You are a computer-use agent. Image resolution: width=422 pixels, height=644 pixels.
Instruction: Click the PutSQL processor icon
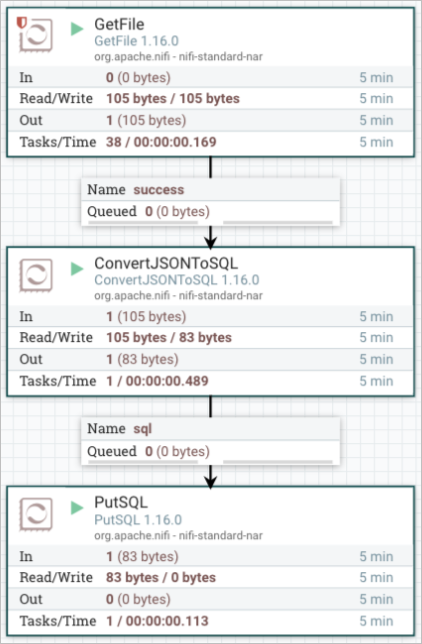(36, 514)
